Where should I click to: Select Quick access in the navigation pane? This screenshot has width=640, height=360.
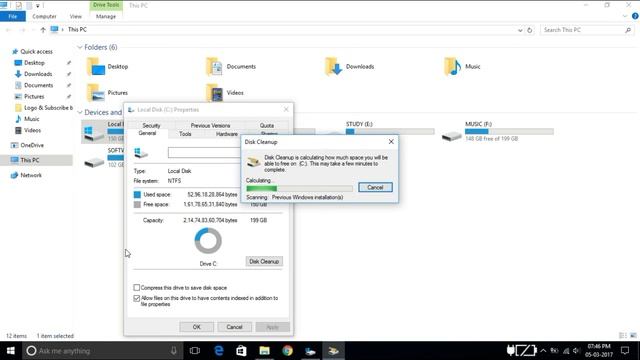coord(36,51)
